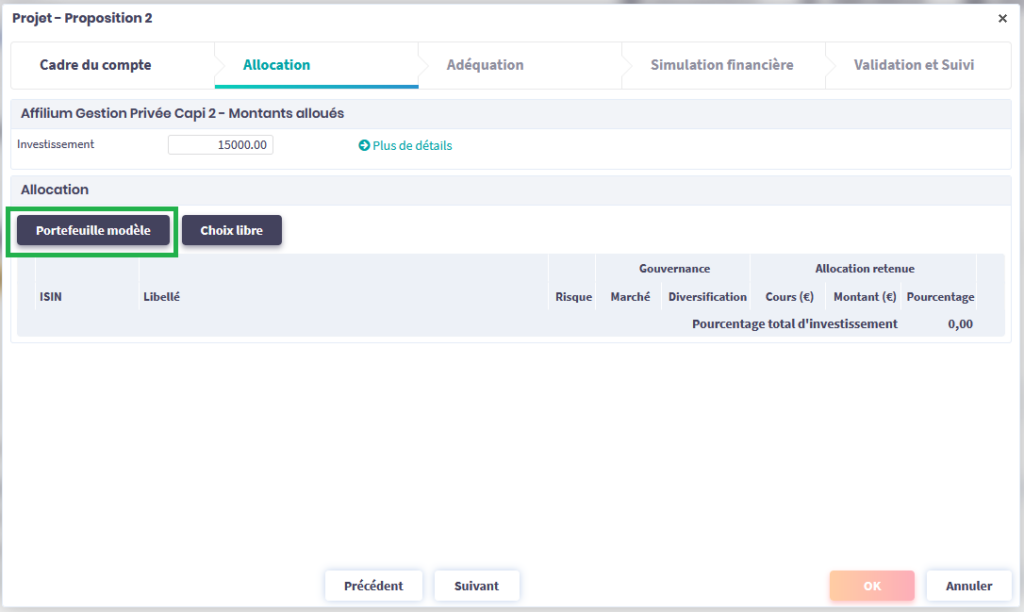
Task: Click the Investissement amount field
Action: (220, 145)
